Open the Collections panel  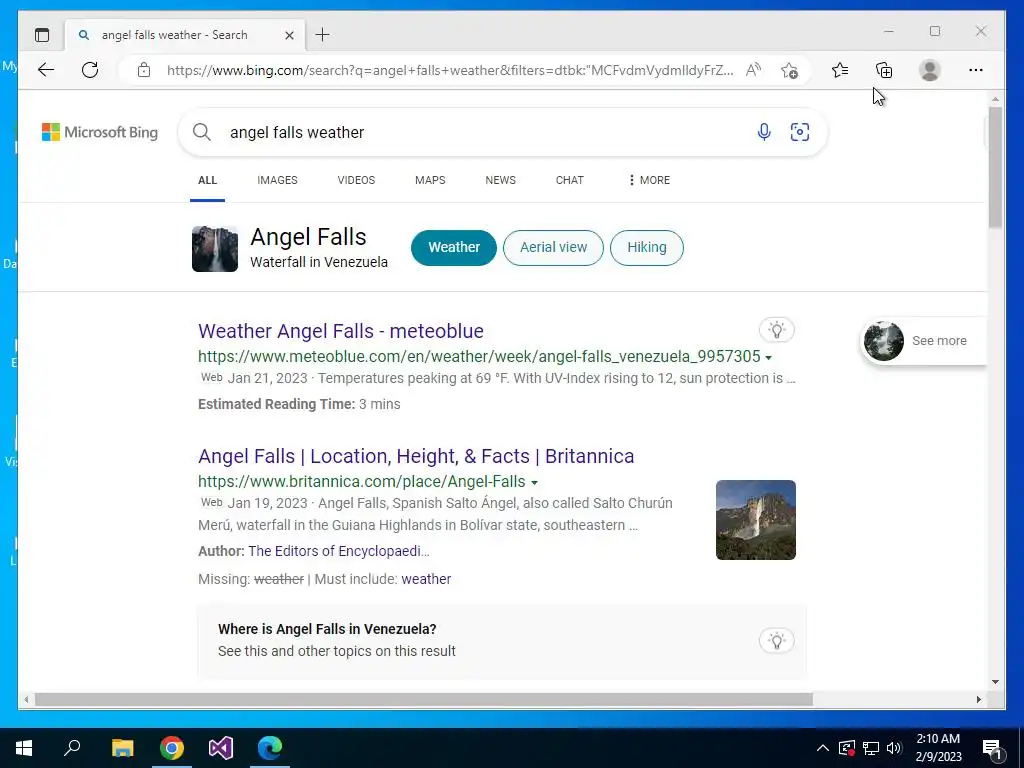[x=884, y=70]
